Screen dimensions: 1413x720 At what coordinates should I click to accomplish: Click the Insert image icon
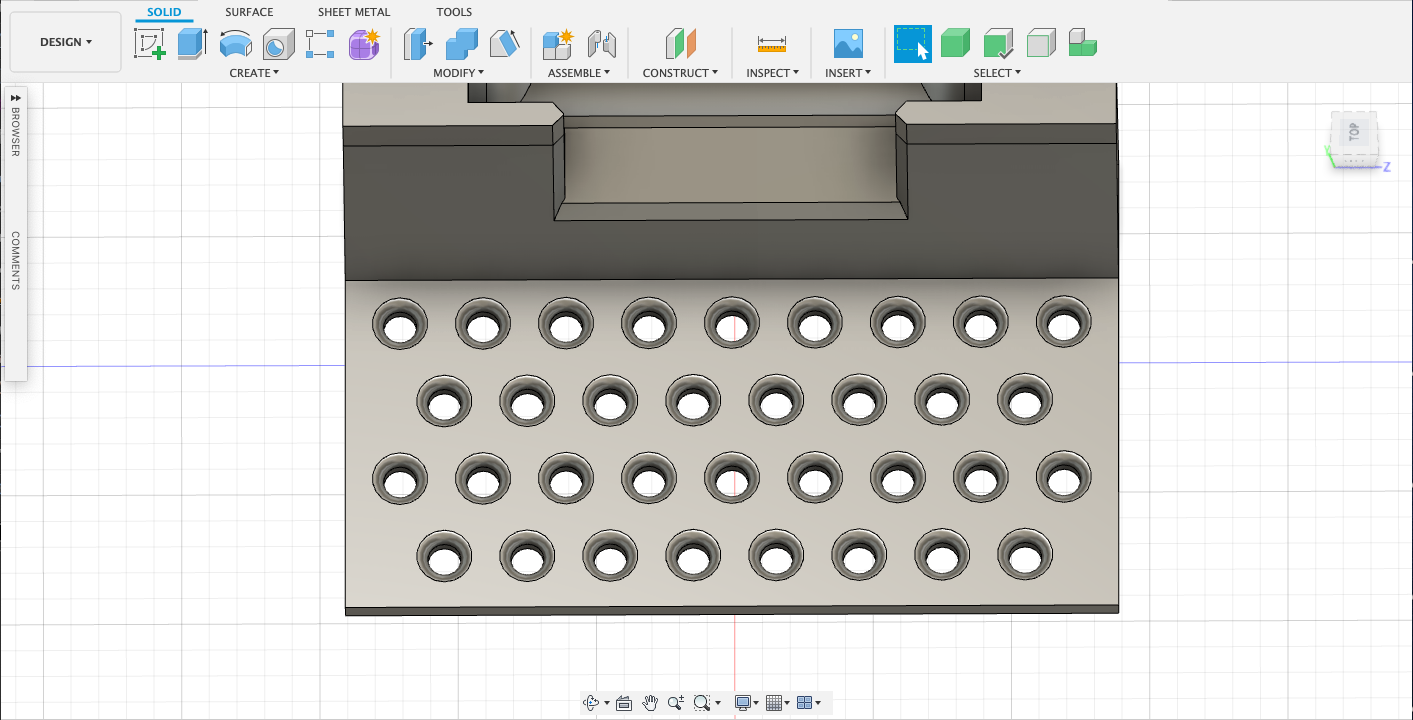[x=848, y=44]
